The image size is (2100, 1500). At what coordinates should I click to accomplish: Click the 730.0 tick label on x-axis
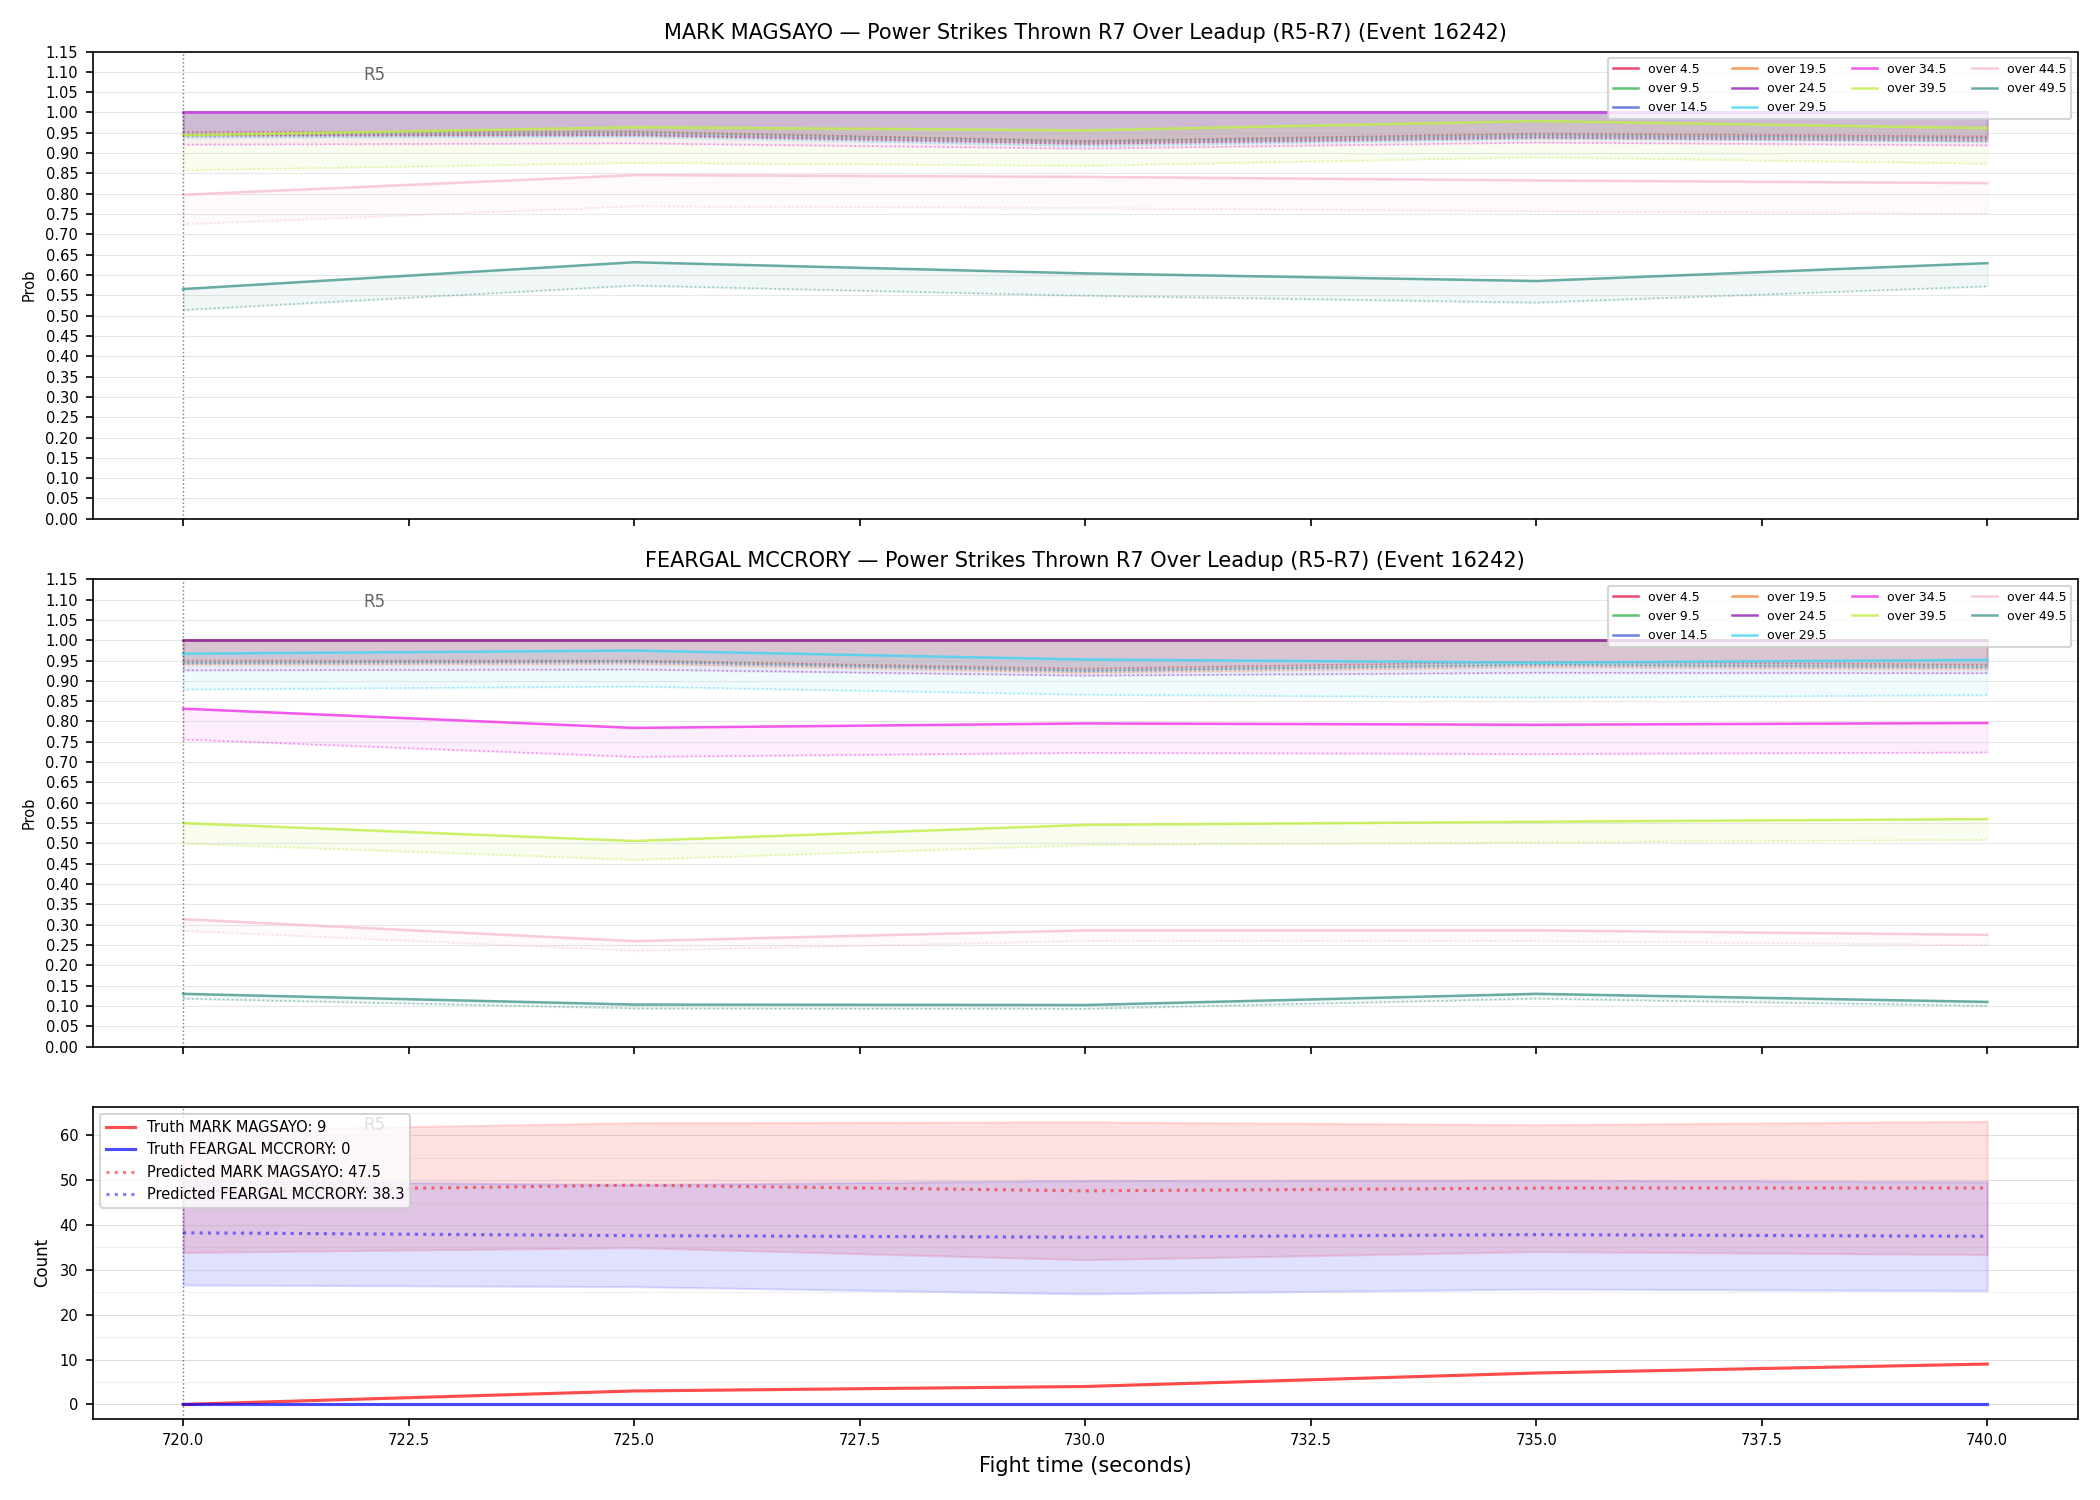1085,1440
